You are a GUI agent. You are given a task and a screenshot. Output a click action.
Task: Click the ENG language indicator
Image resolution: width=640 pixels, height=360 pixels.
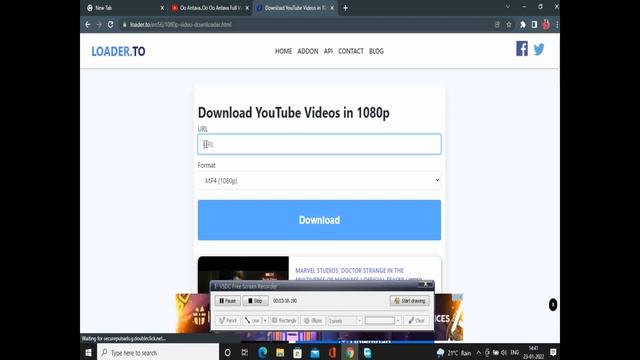click(x=515, y=353)
